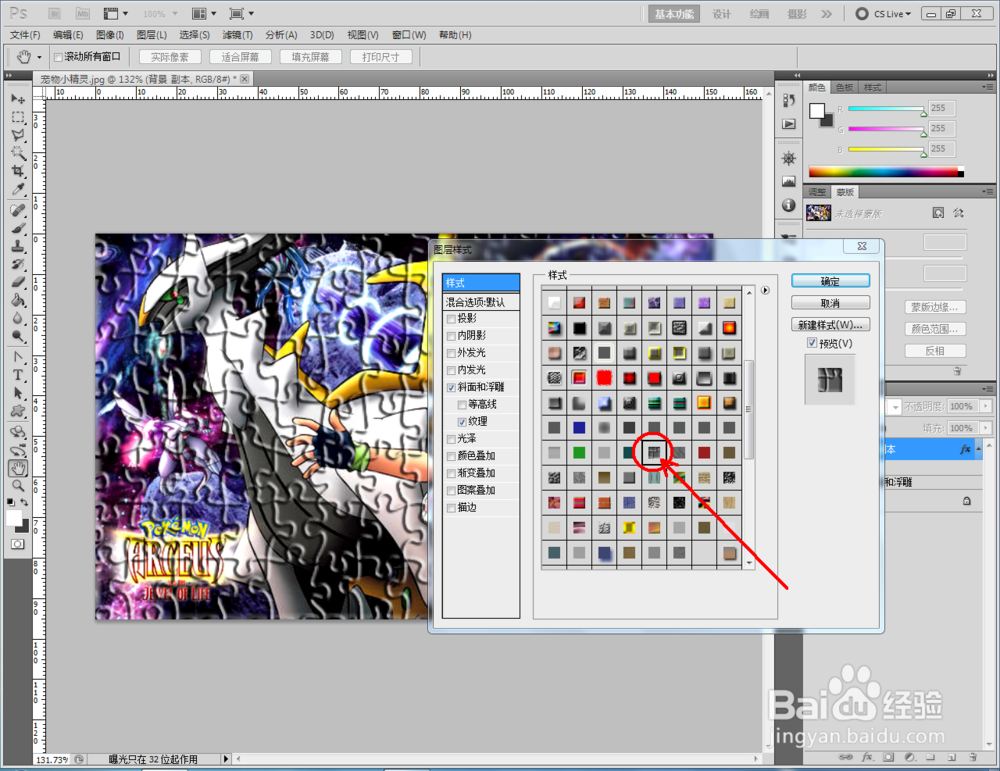Viewport: 1000px width, 771px height.
Task: Pick a color from the spectrum ramp
Action: click(886, 172)
